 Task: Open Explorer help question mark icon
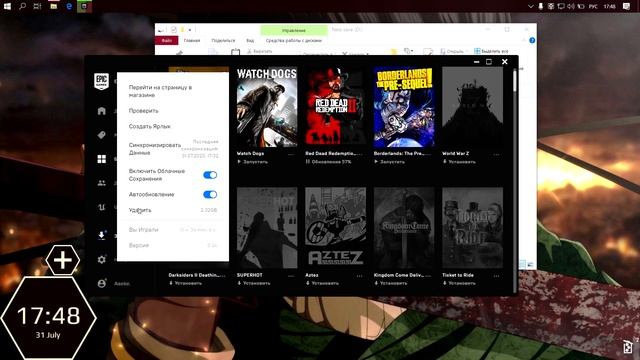(x=532, y=40)
